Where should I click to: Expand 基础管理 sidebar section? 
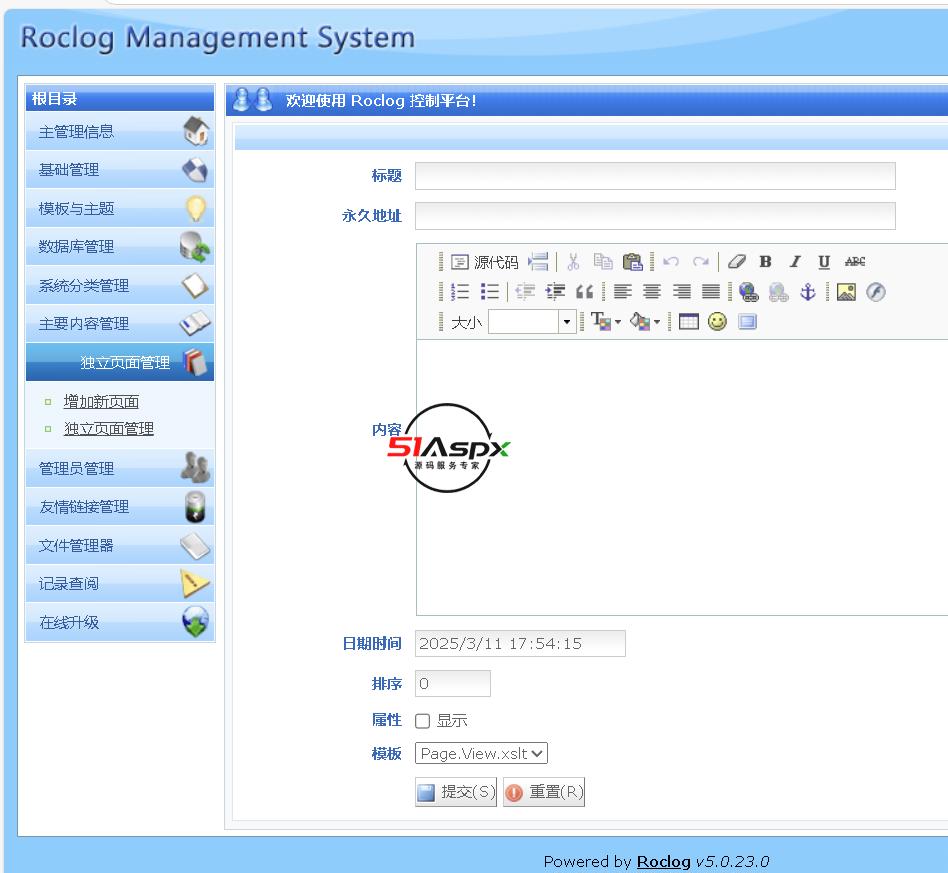(x=120, y=170)
